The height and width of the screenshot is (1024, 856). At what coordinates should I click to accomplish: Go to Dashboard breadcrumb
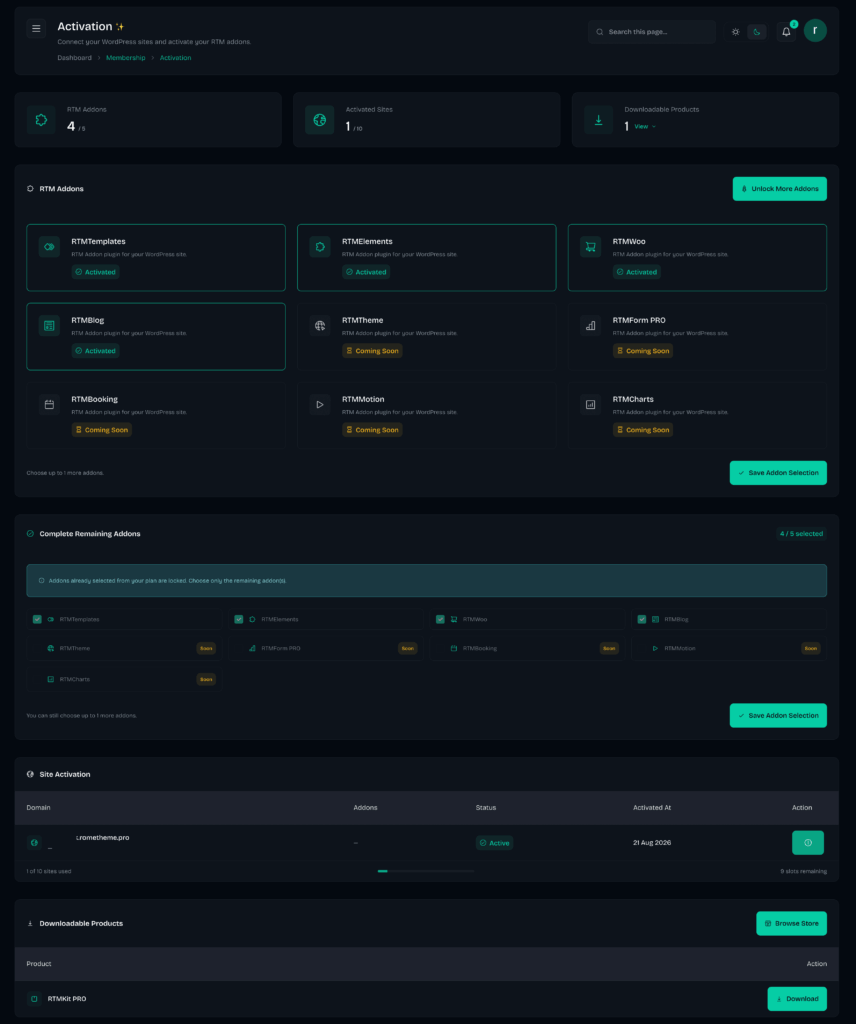tap(74, 57)
